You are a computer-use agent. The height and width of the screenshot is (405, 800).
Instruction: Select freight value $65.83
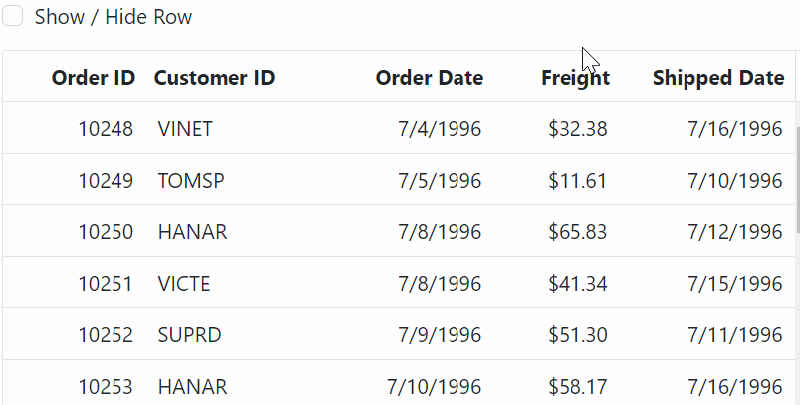click(578, 232)
